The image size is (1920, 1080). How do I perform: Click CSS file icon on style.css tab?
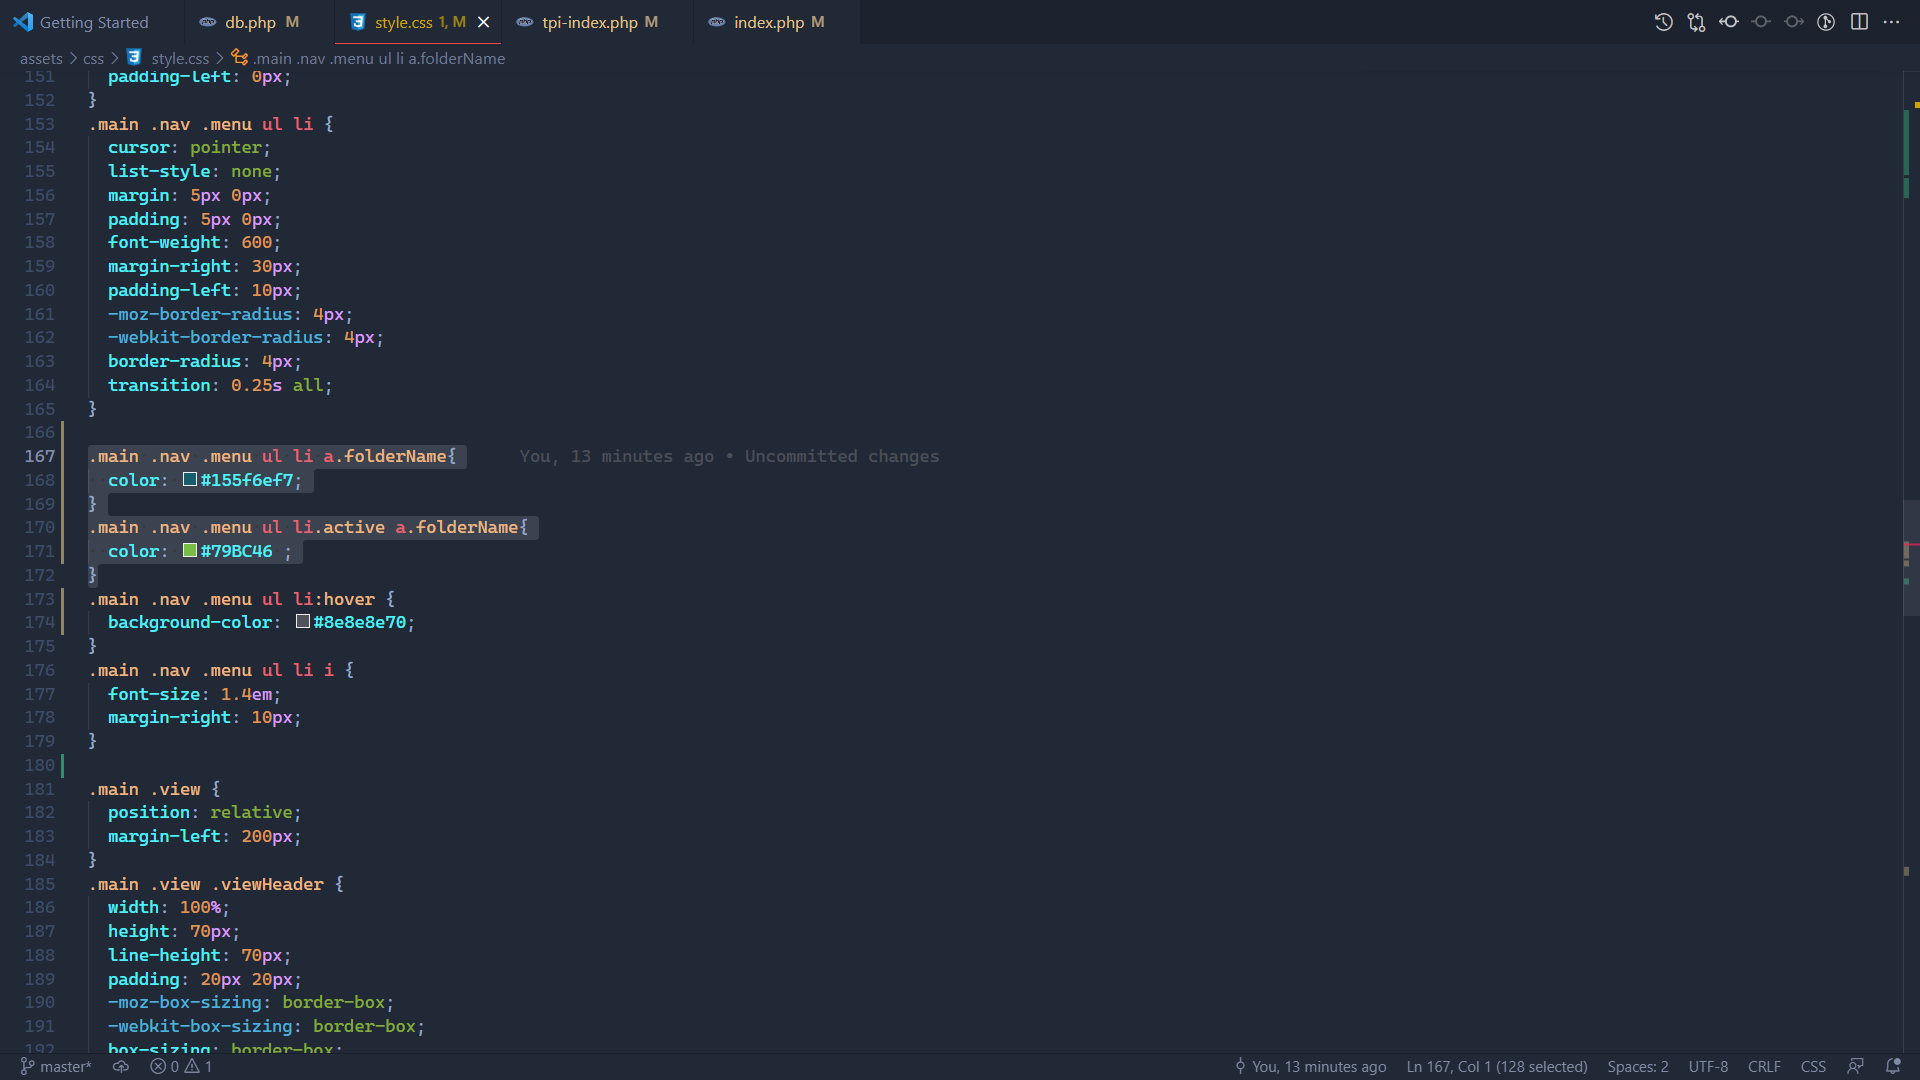[357, 22]
